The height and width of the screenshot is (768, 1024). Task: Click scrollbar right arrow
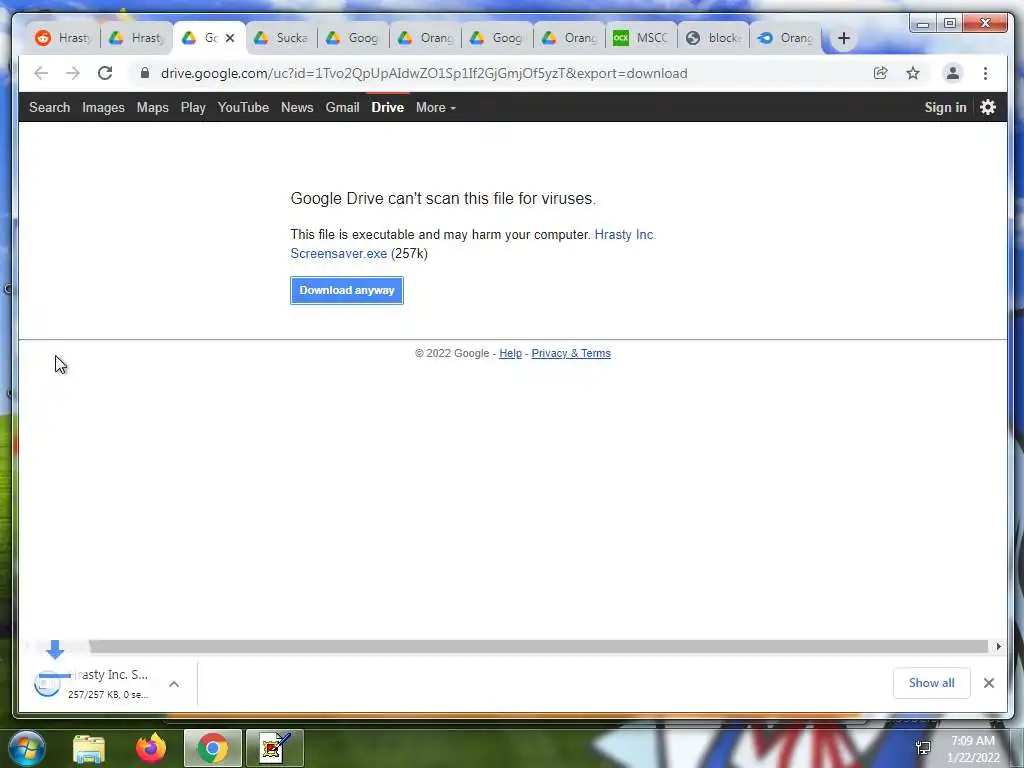[999, 647]
